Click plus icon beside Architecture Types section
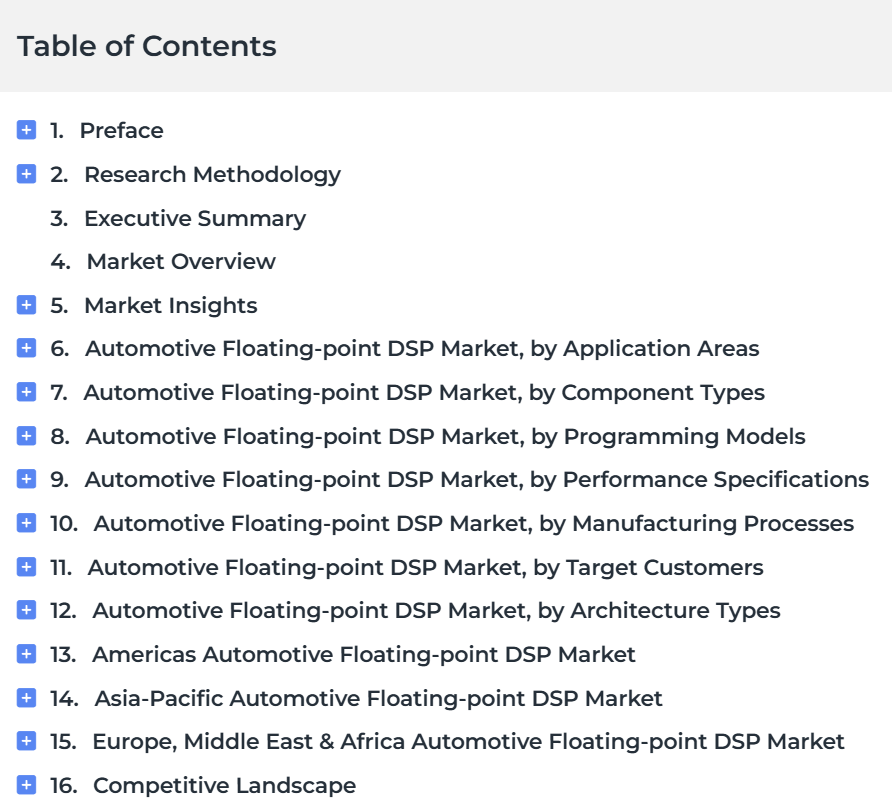 pyautogui.click(x=26, y=610)
